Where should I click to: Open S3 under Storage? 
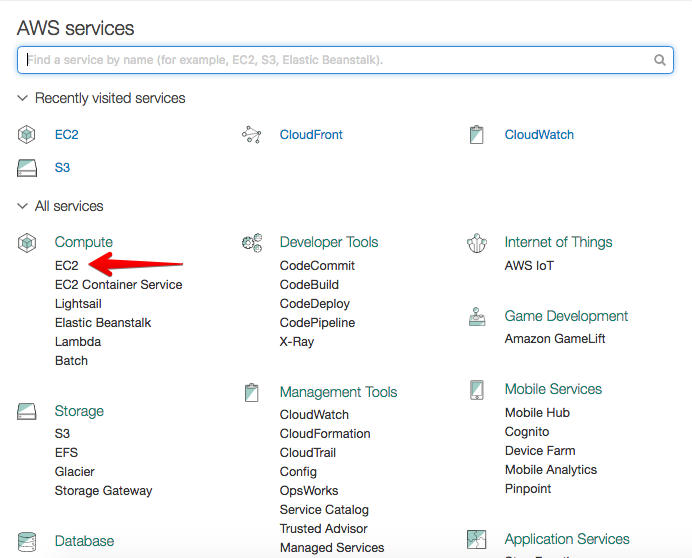62,434
